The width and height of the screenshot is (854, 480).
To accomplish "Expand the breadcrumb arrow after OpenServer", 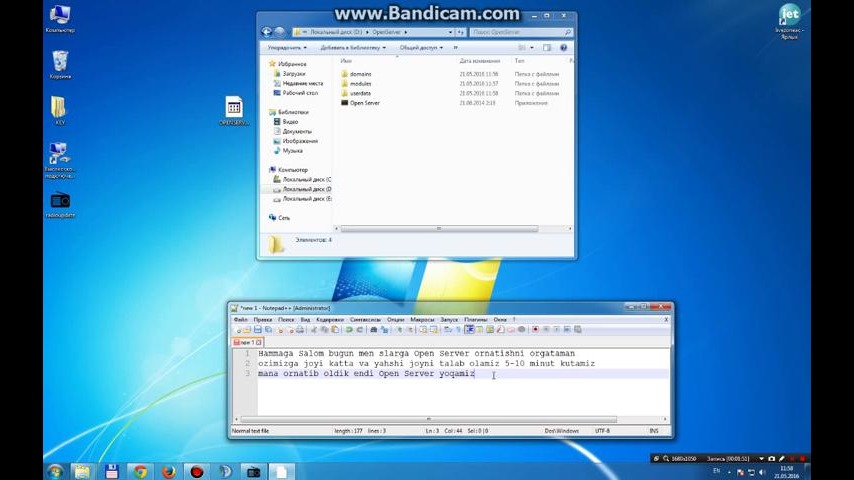I will (x=406, y=32).
